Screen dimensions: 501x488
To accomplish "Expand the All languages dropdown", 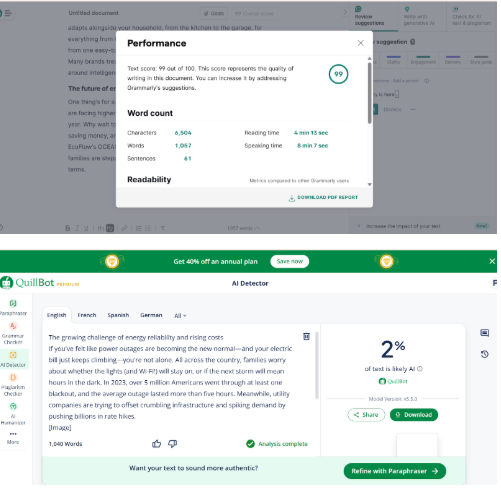I will [x=180, y=316].
